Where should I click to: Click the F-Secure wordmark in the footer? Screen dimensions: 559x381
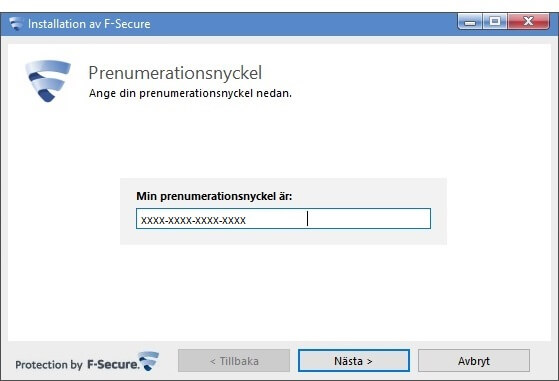pos(113,364)
